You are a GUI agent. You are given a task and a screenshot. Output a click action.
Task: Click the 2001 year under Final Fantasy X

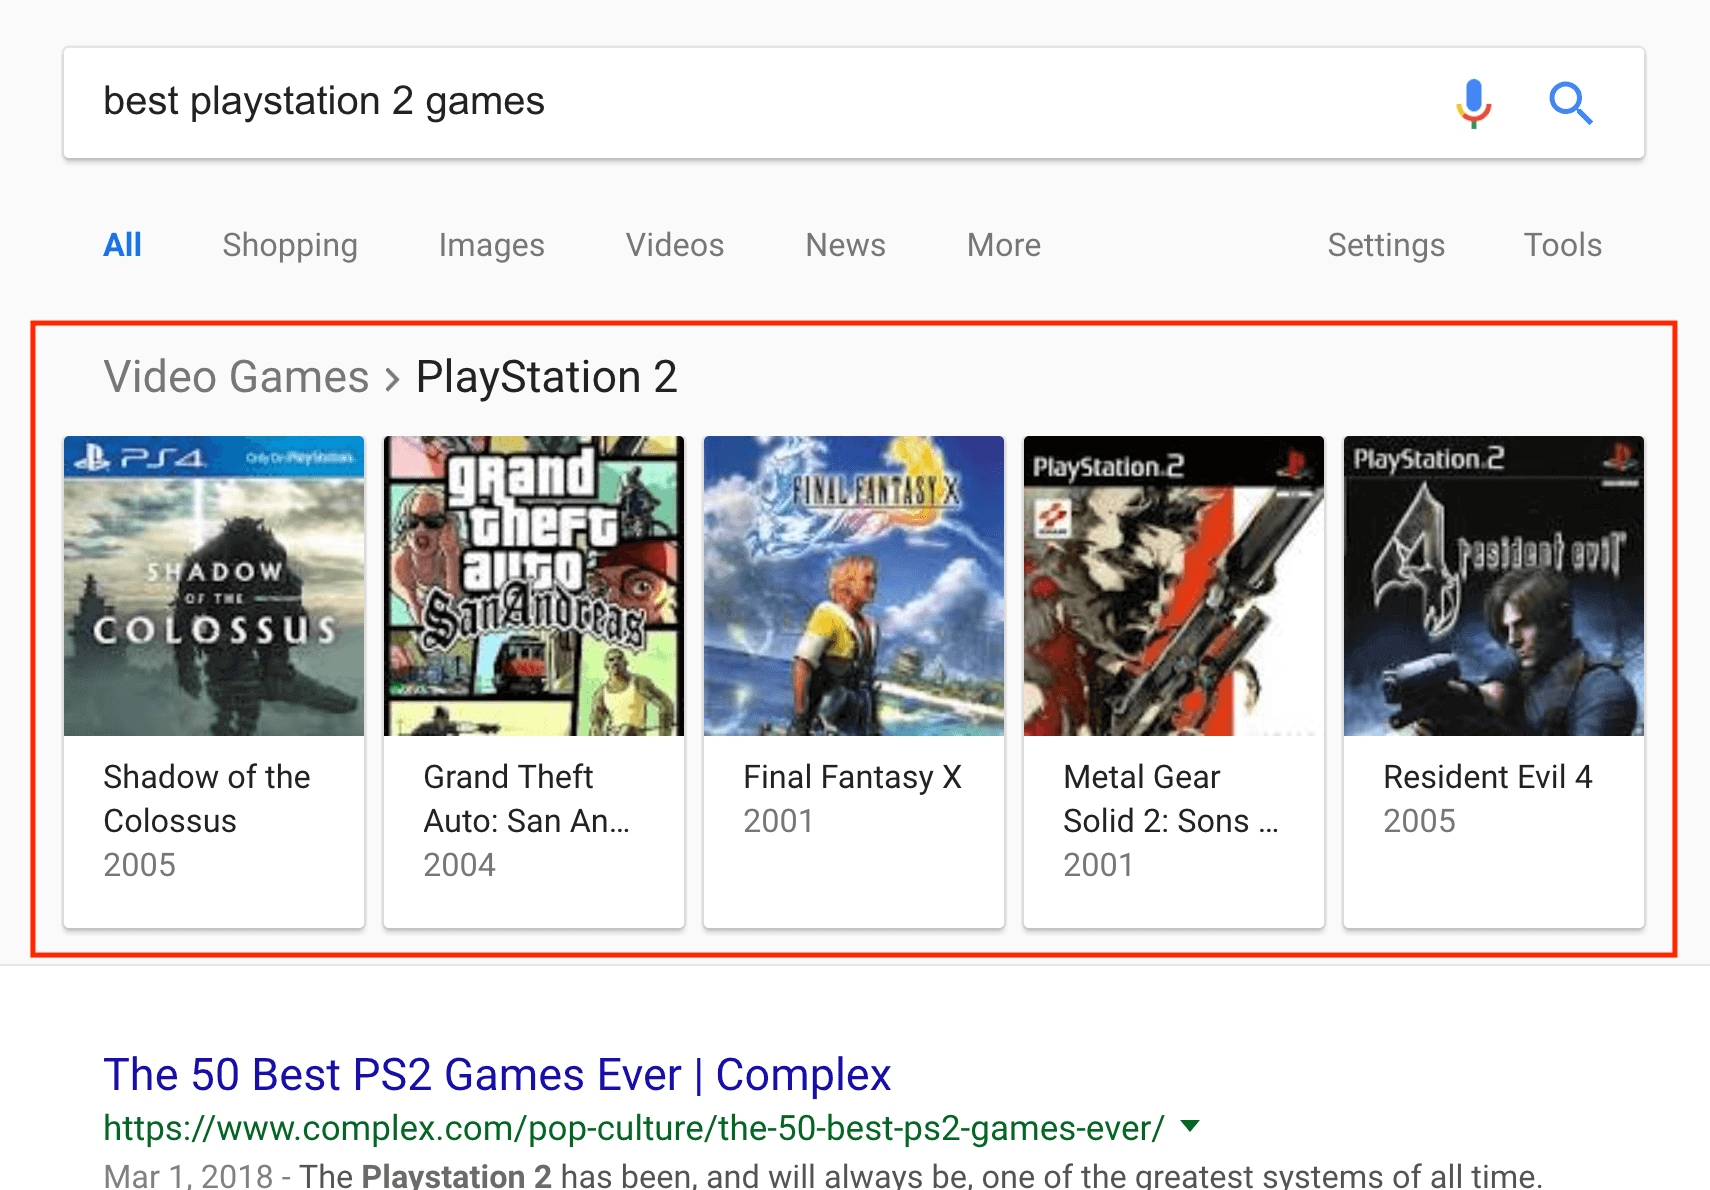point(778,821)
